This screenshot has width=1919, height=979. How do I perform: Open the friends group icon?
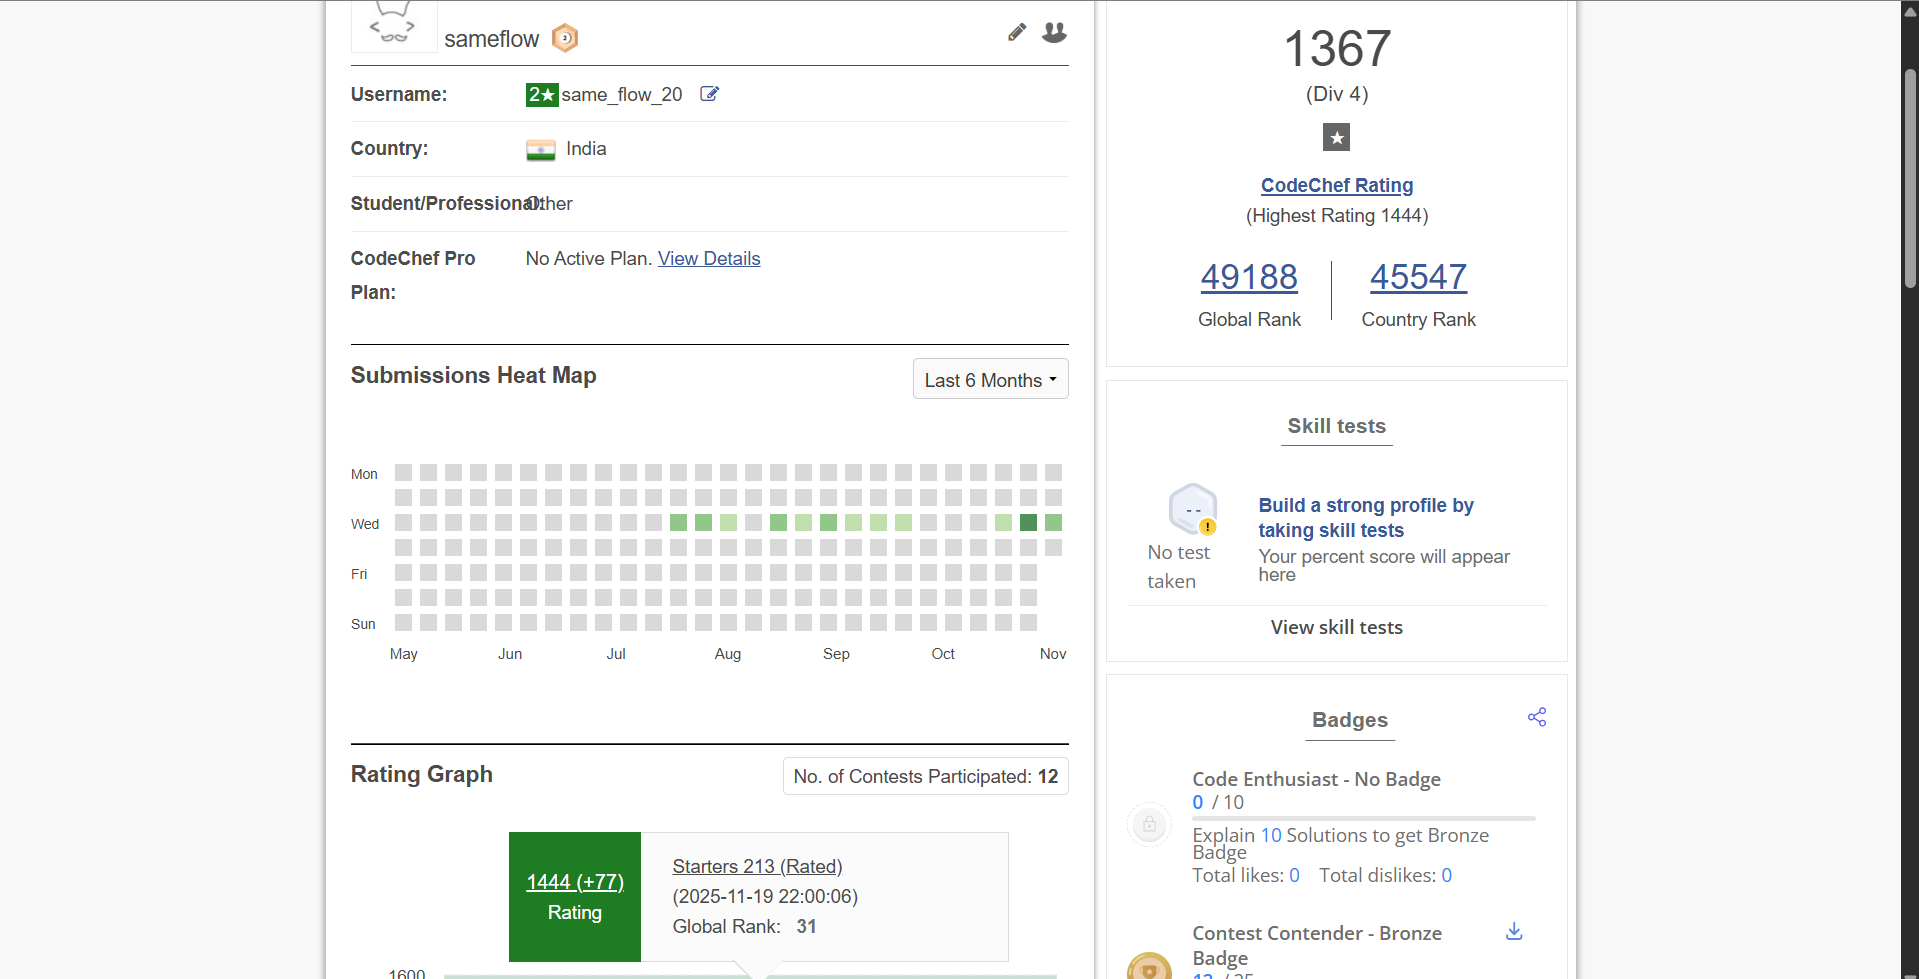pos(1054,33)
